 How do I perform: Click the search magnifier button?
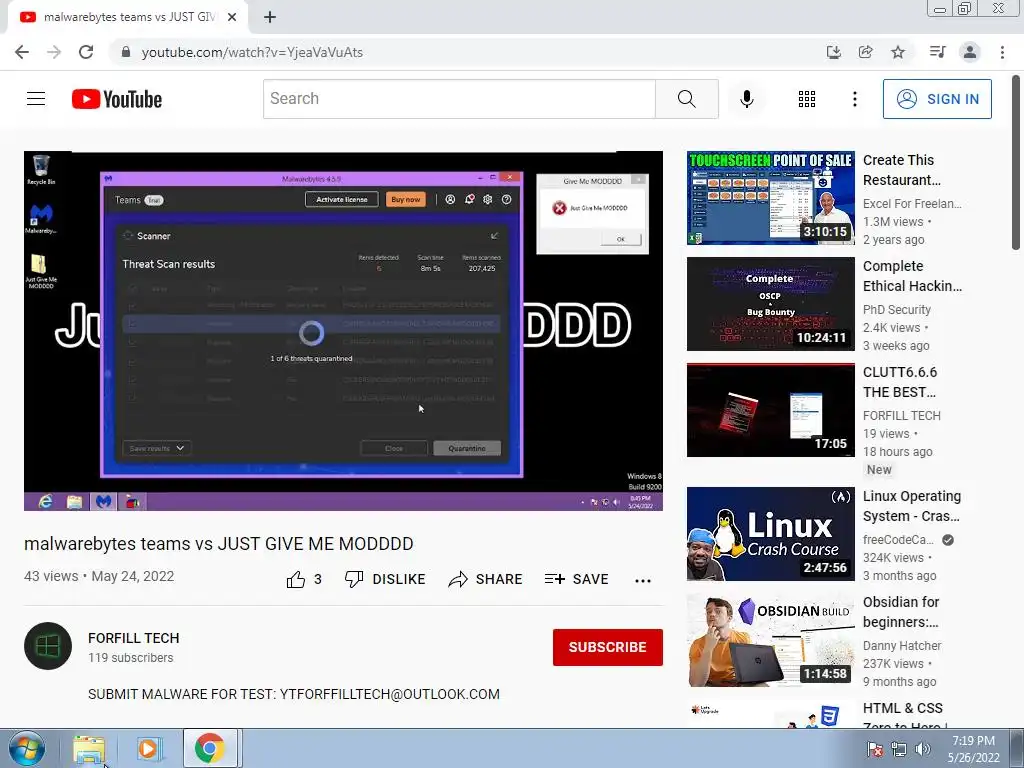pos(686,99)
